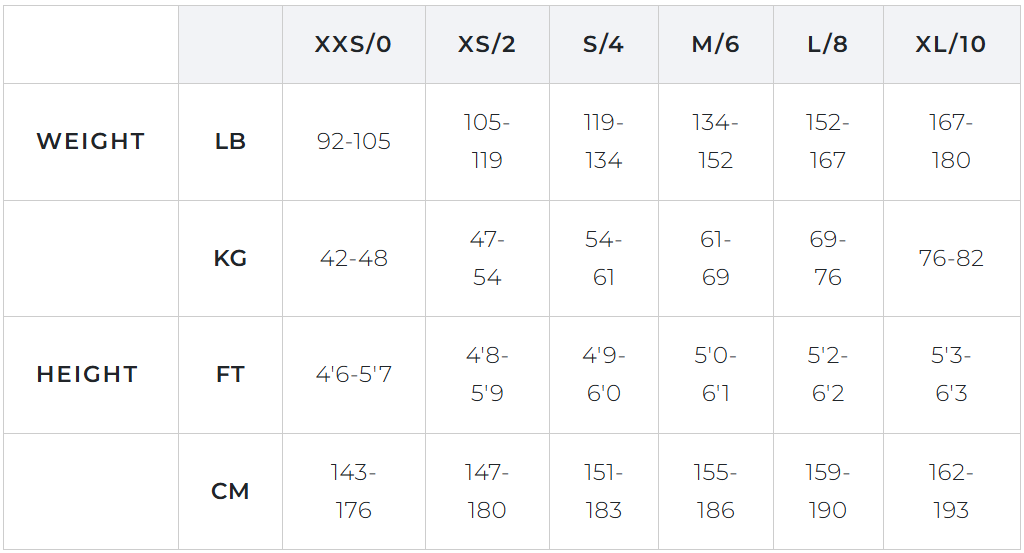Click the WEIGHT row label
Viewport: 1024px width, 553px height.
91,142
